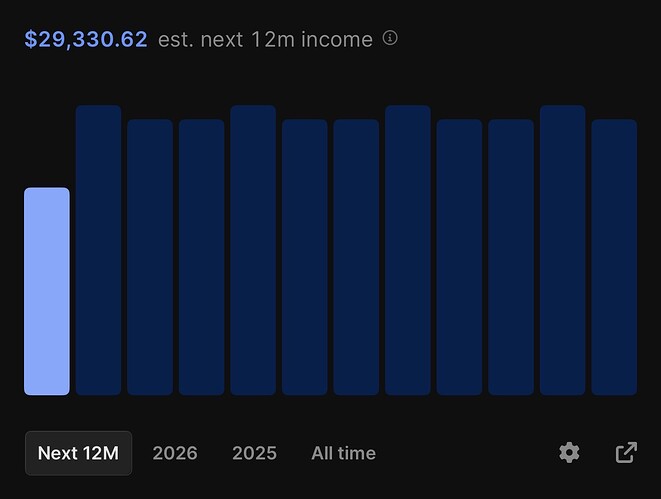The height and width of the screenshot is (499, 661).
Task: Click the second month bar in chart
Action: [98, 250]
